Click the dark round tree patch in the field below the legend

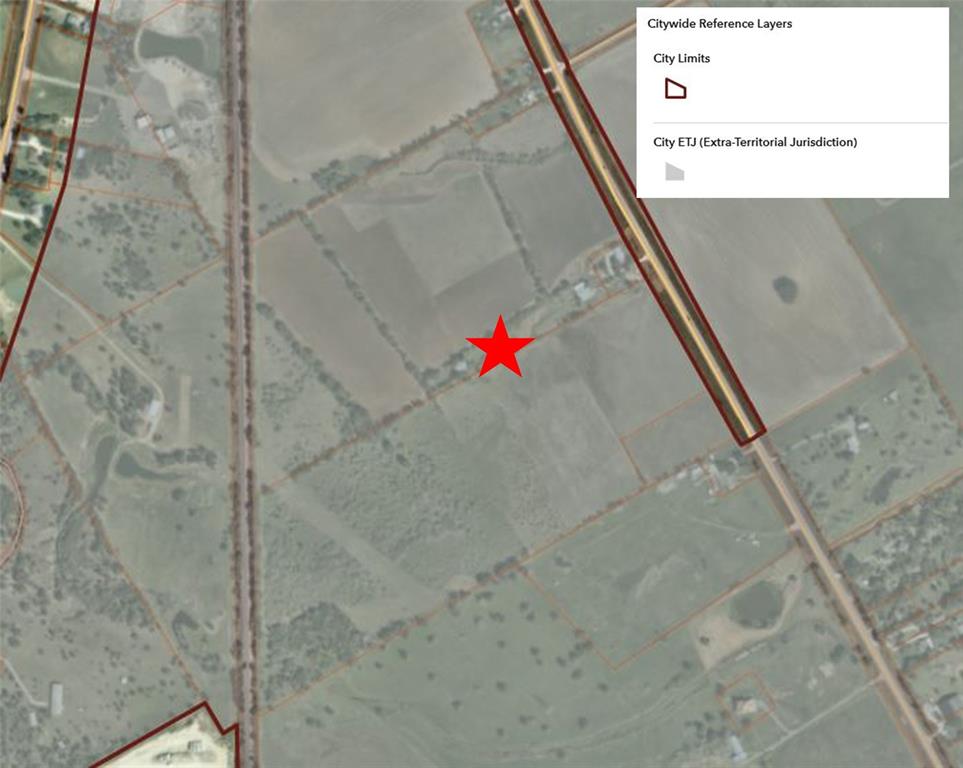pos(784,289)
